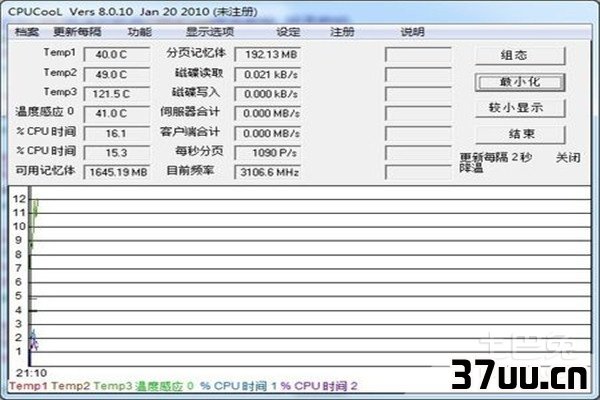Screen dimensions: 600x400
Task: Click the Temp2 graph legend entry
Action: coord(71,386)
